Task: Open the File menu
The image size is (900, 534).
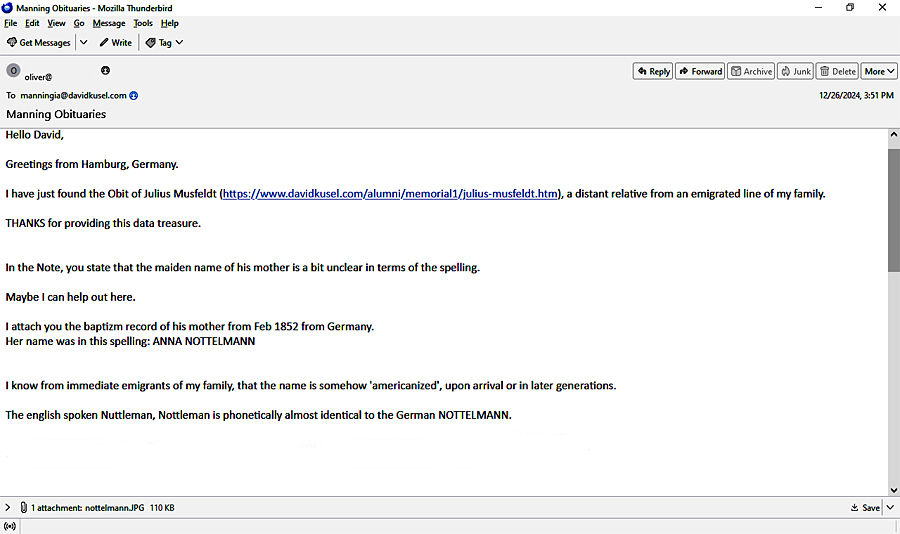Action: (x=10, y=23)
